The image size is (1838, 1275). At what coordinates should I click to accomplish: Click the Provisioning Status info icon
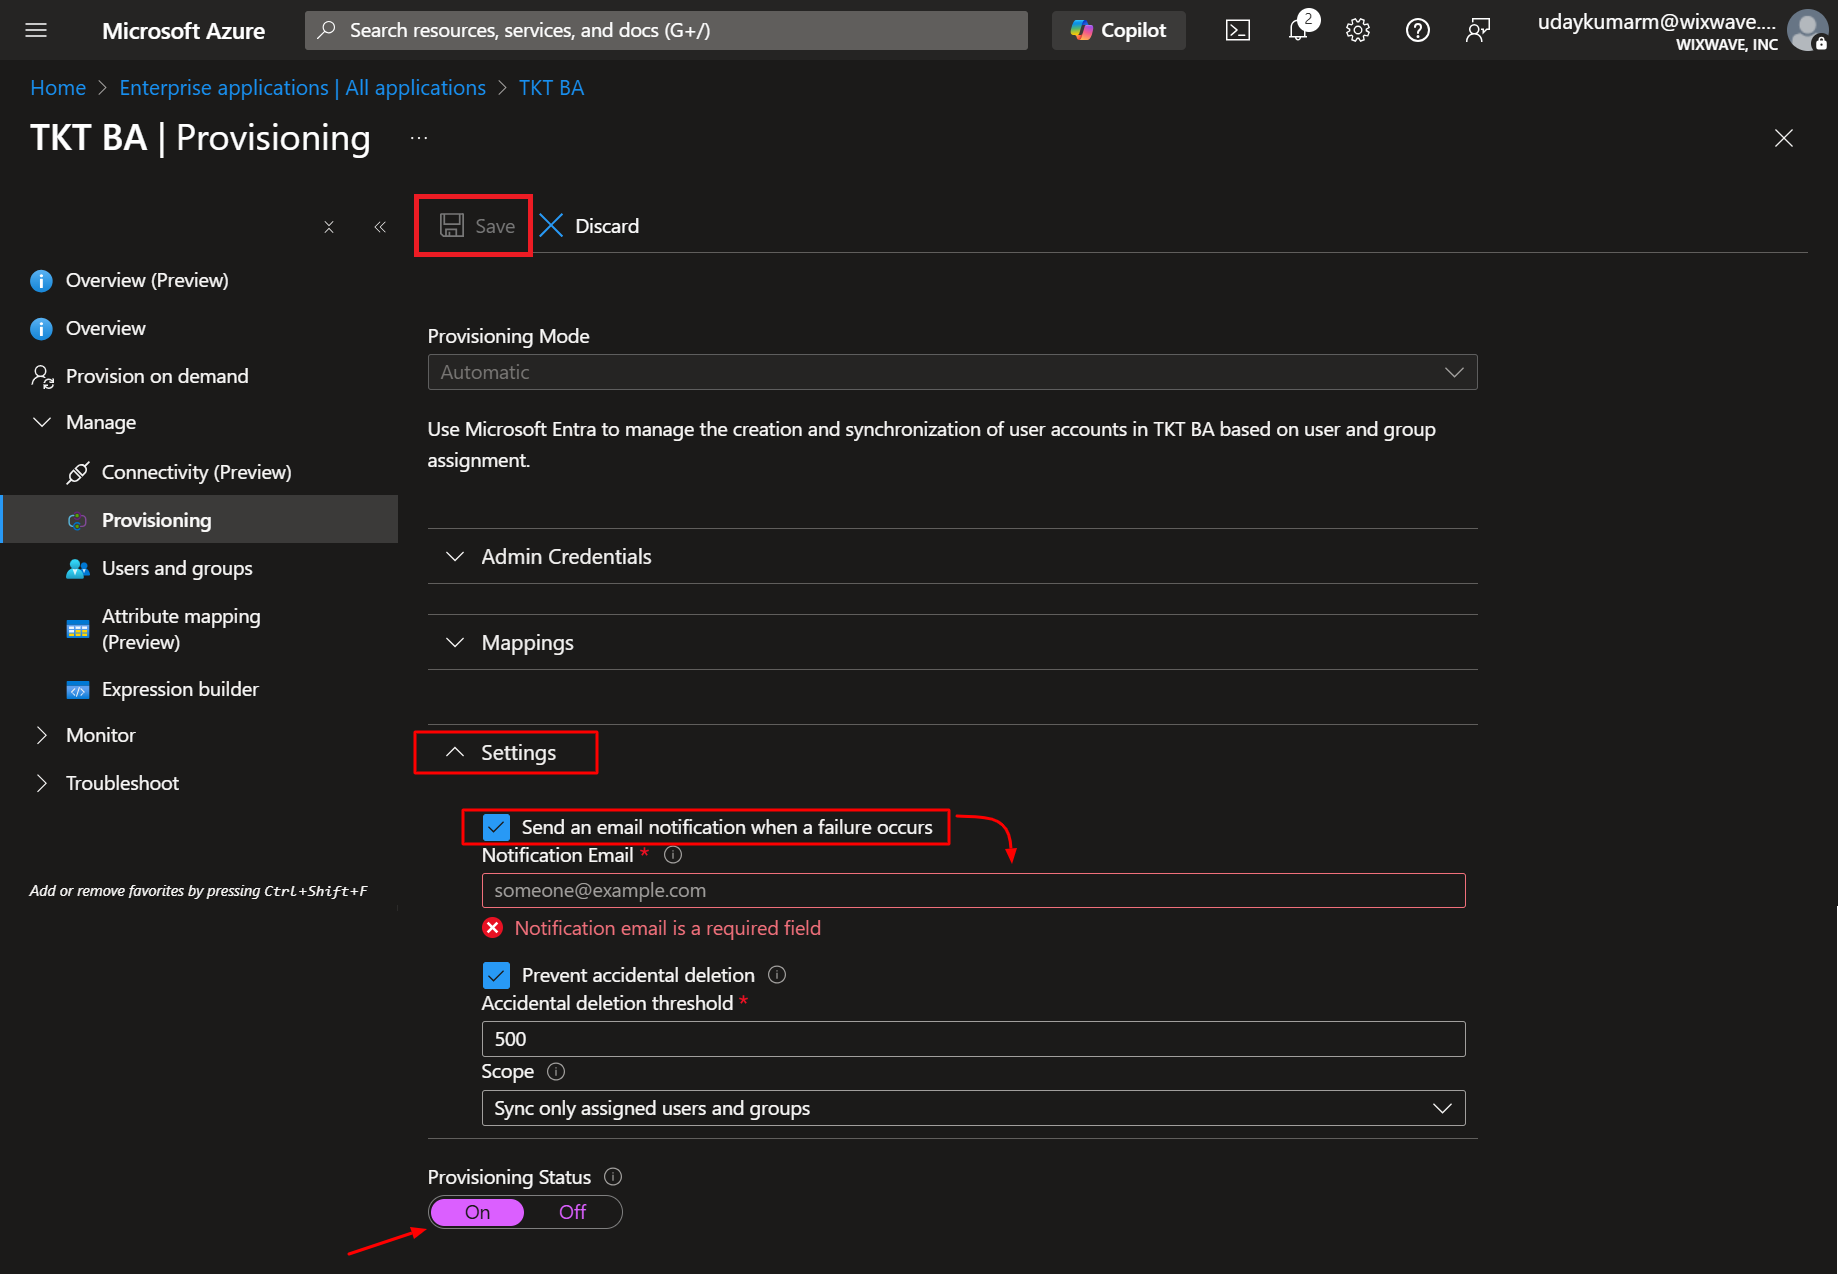(613, 1177)
